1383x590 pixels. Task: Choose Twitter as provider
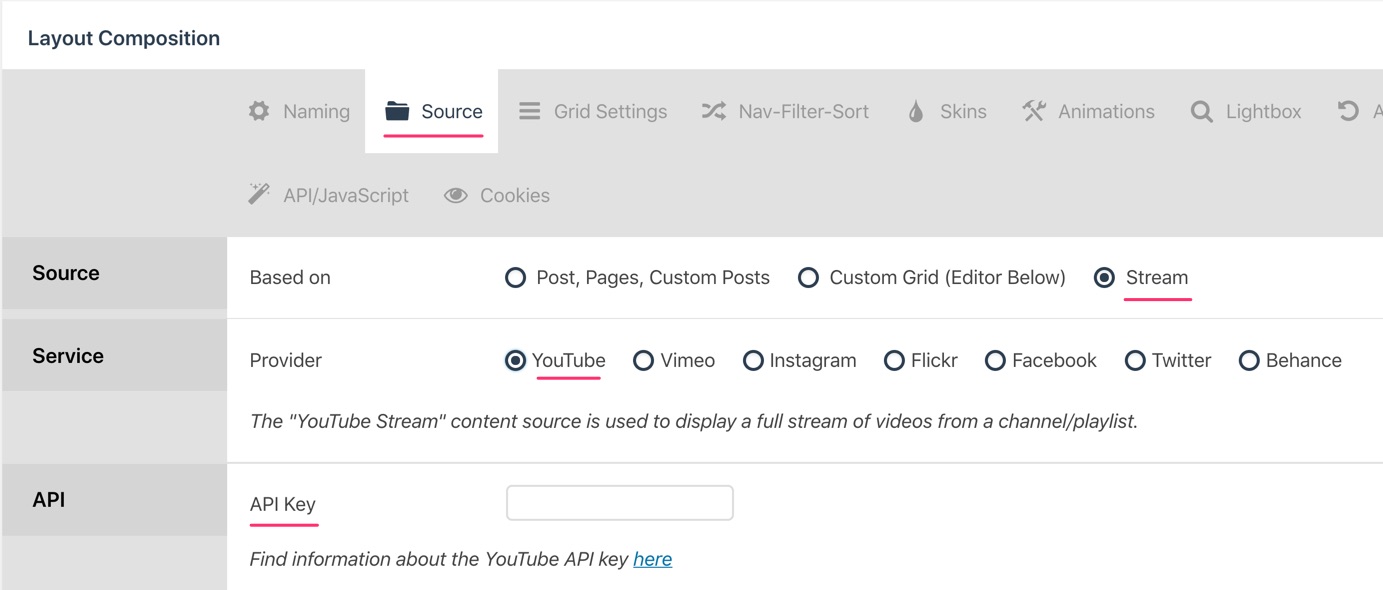pyautogui.click(x=1135, y=360)
